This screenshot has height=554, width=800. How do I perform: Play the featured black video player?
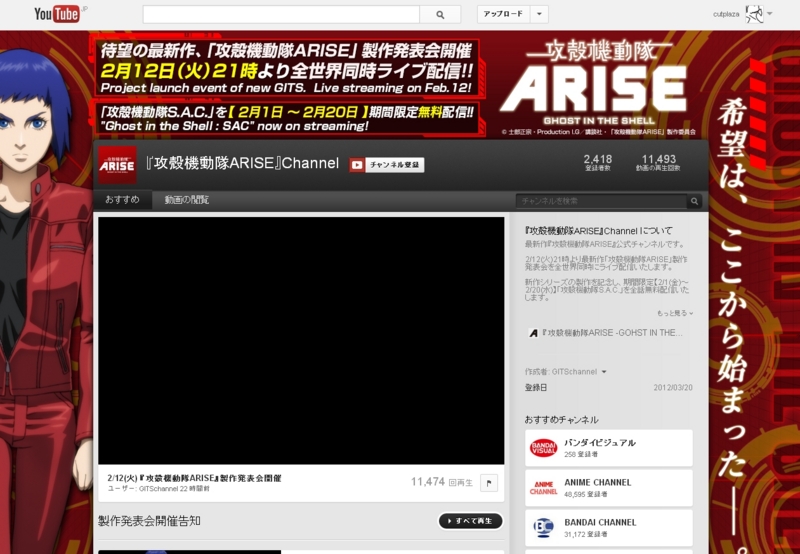301,340
